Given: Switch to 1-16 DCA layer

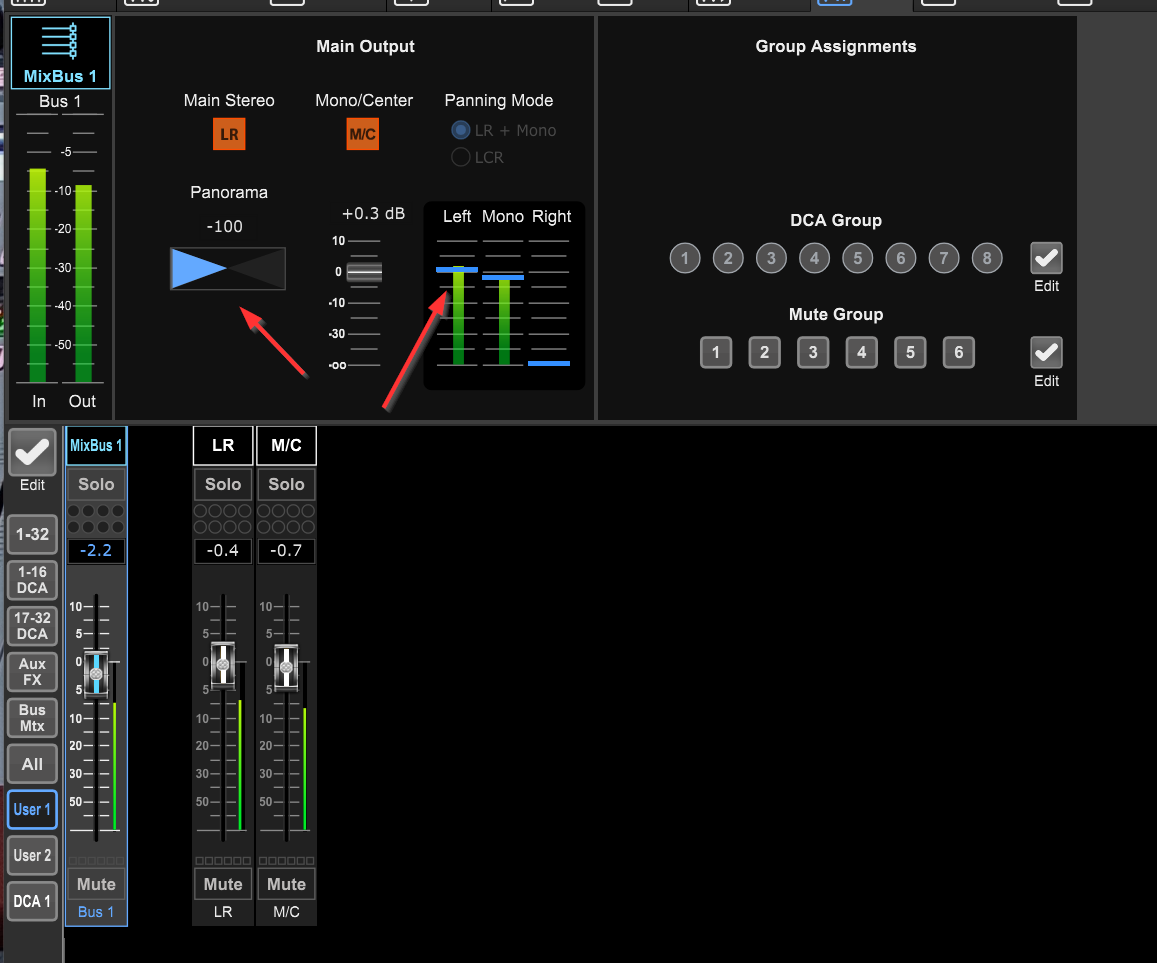Looking at the screenshot, I should coord(32,580).
